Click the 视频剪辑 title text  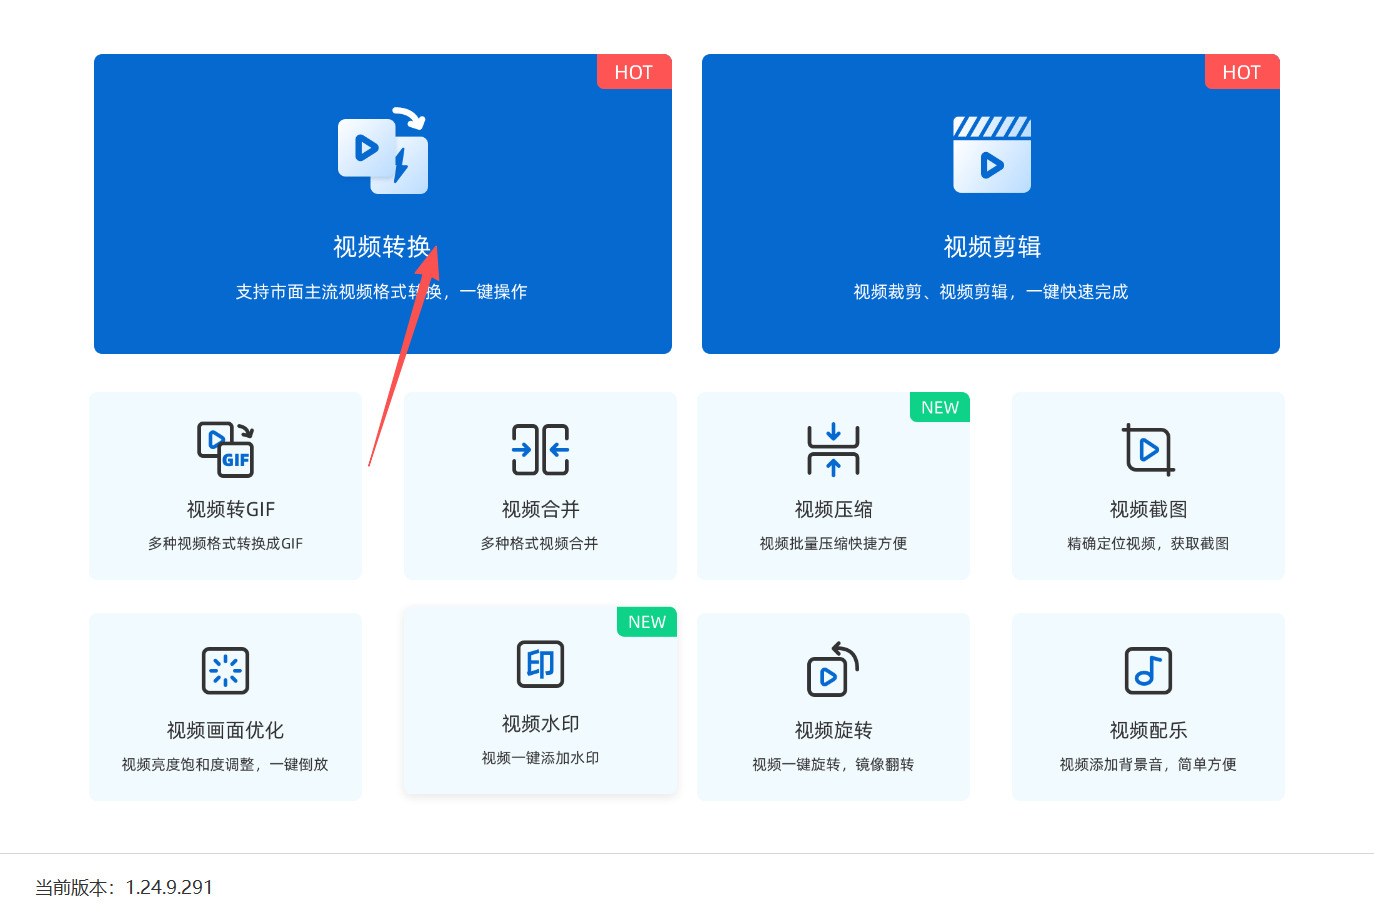click(x=992, y=247)
